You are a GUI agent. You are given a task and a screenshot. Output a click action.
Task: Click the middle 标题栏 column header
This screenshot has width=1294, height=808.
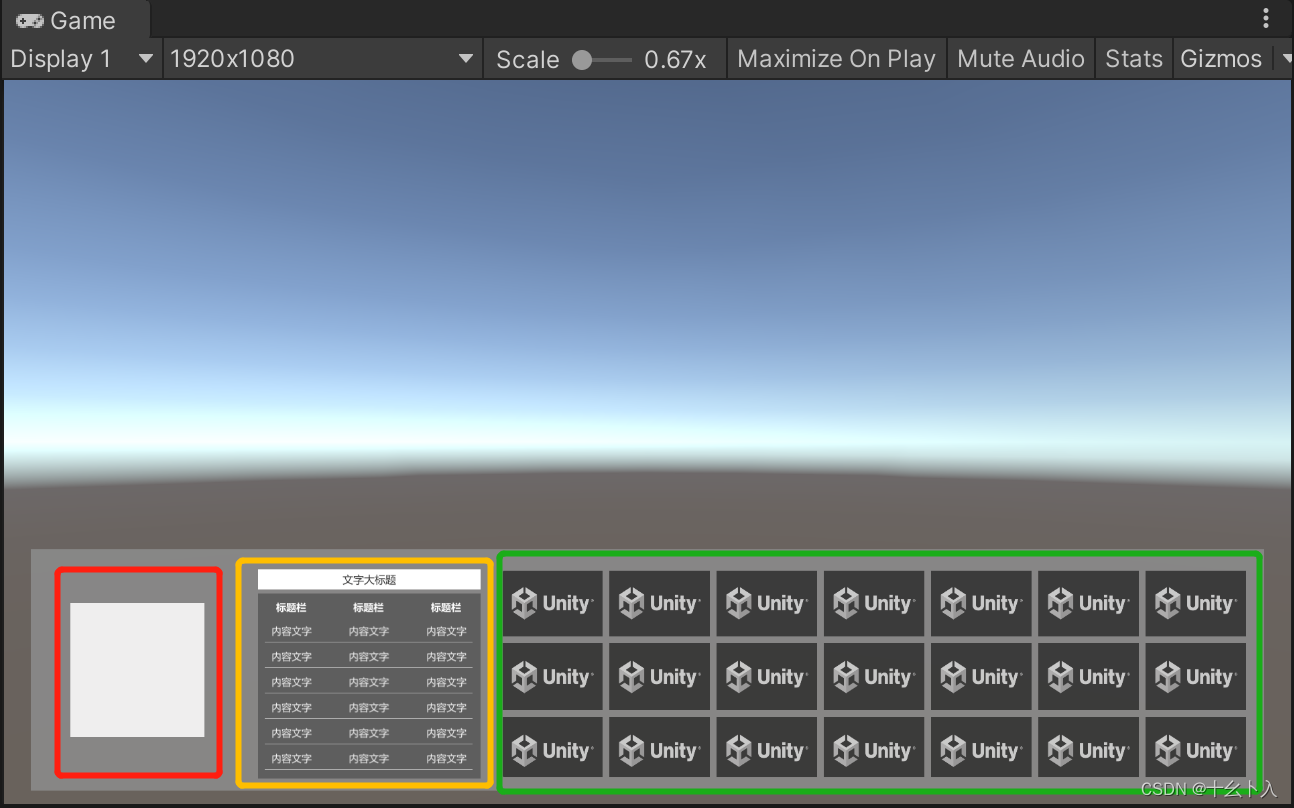click(x=369, y=607)
